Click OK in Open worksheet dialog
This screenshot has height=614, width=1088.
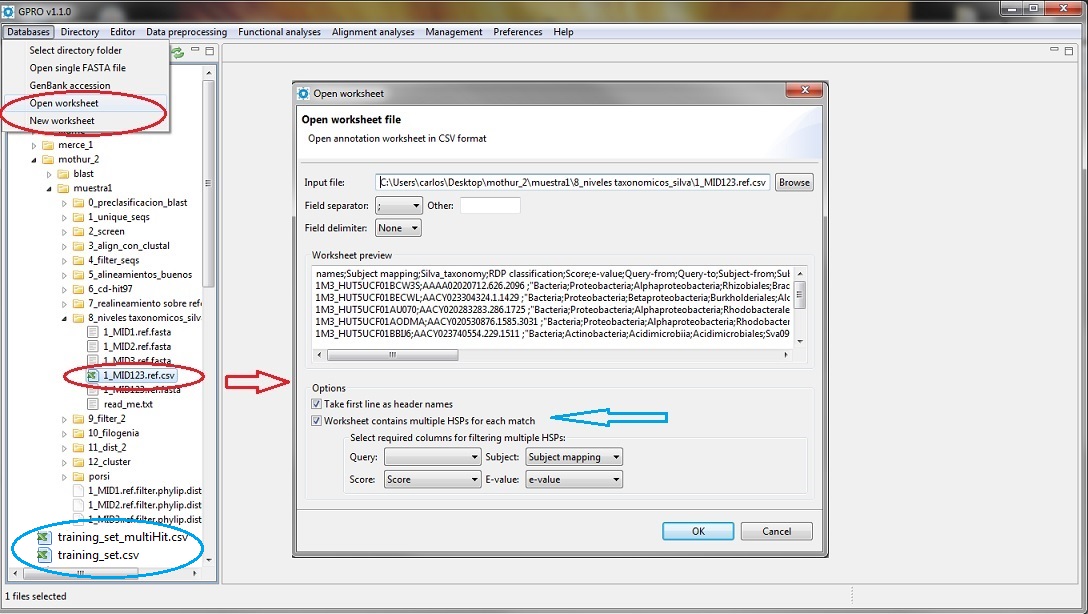[x=698, y=531]
